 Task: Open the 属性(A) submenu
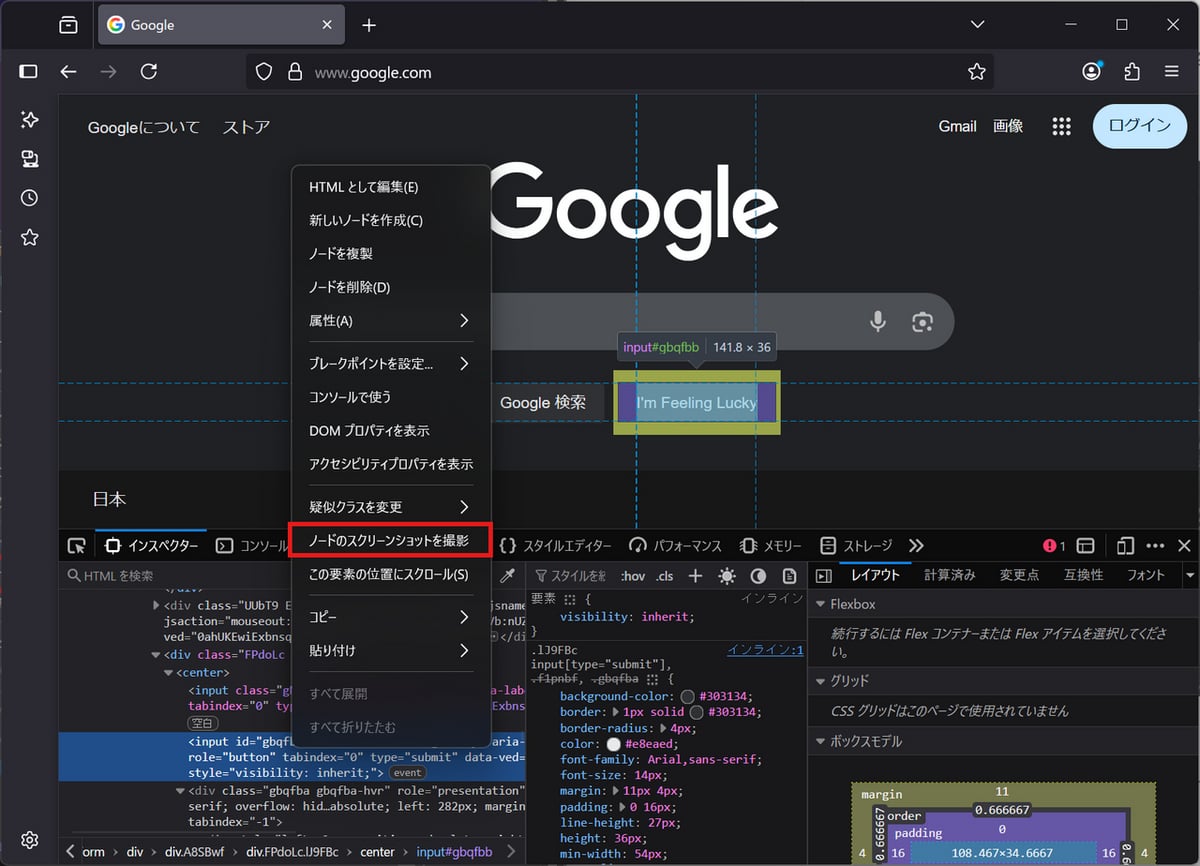[390, 321]
